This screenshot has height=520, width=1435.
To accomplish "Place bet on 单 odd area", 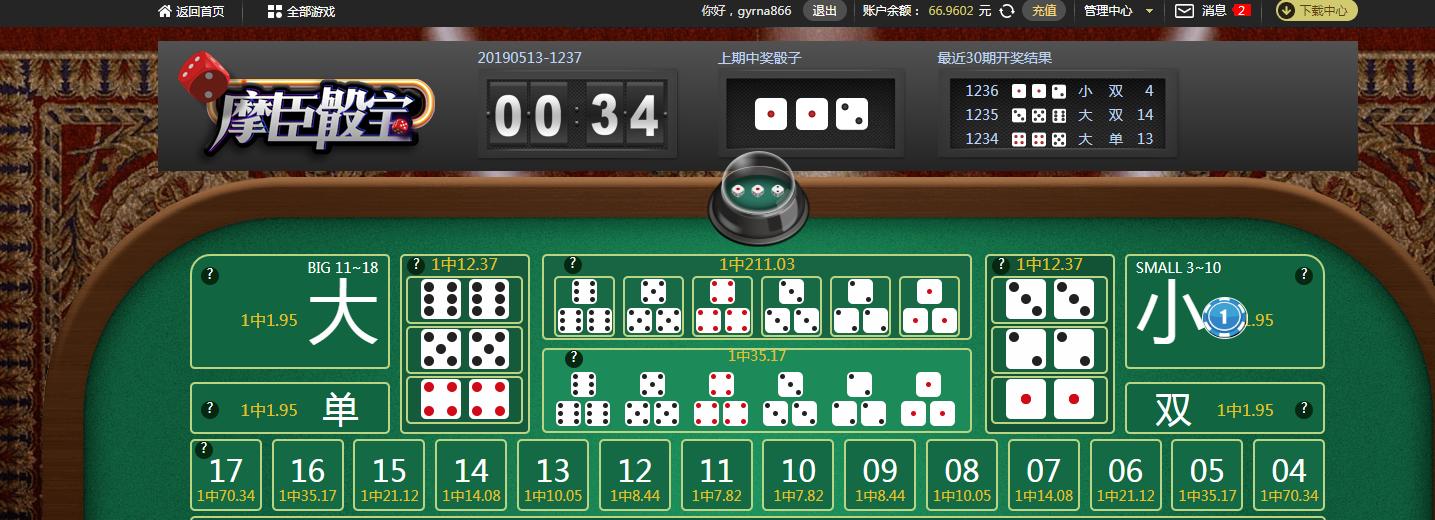I will [x=290, y=408].
